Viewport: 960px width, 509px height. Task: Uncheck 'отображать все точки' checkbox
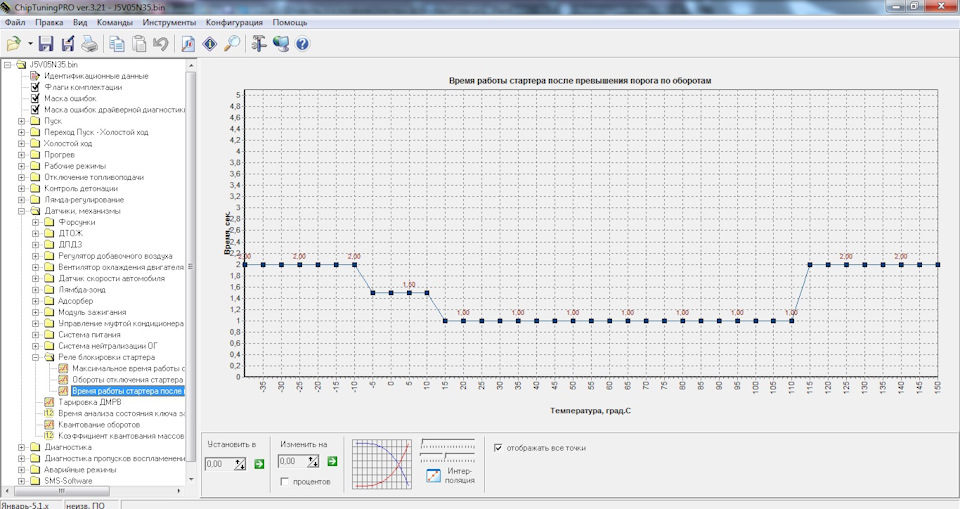498,448
